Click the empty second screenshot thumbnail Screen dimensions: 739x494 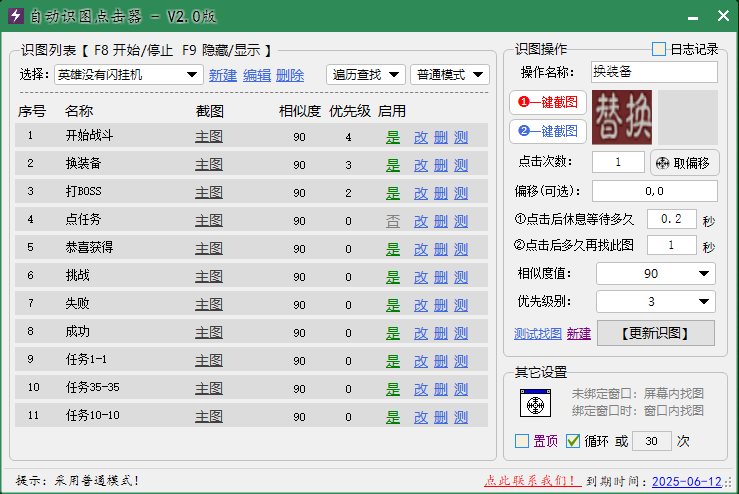687,117
